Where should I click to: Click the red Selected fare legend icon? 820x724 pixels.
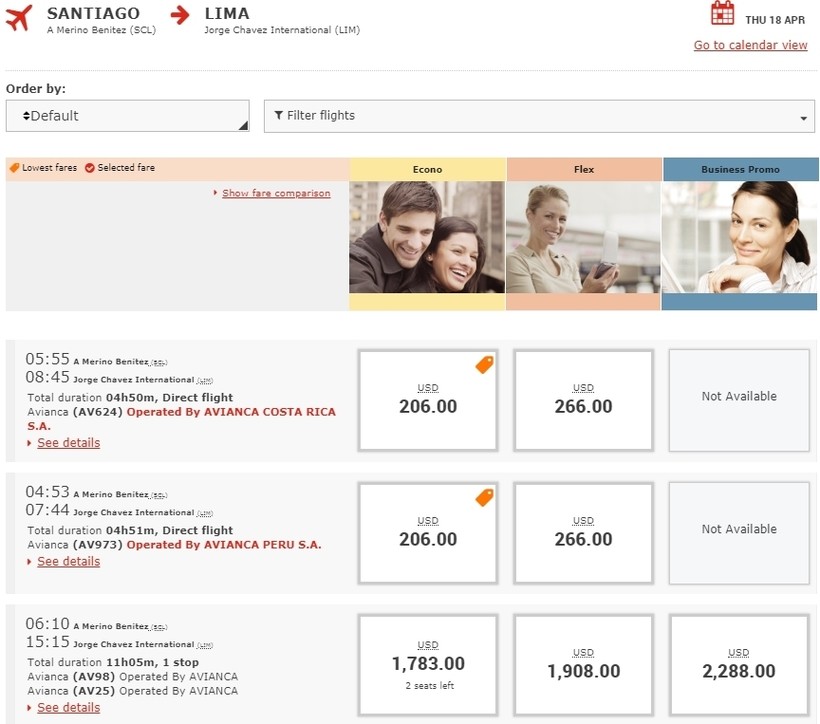90,168
